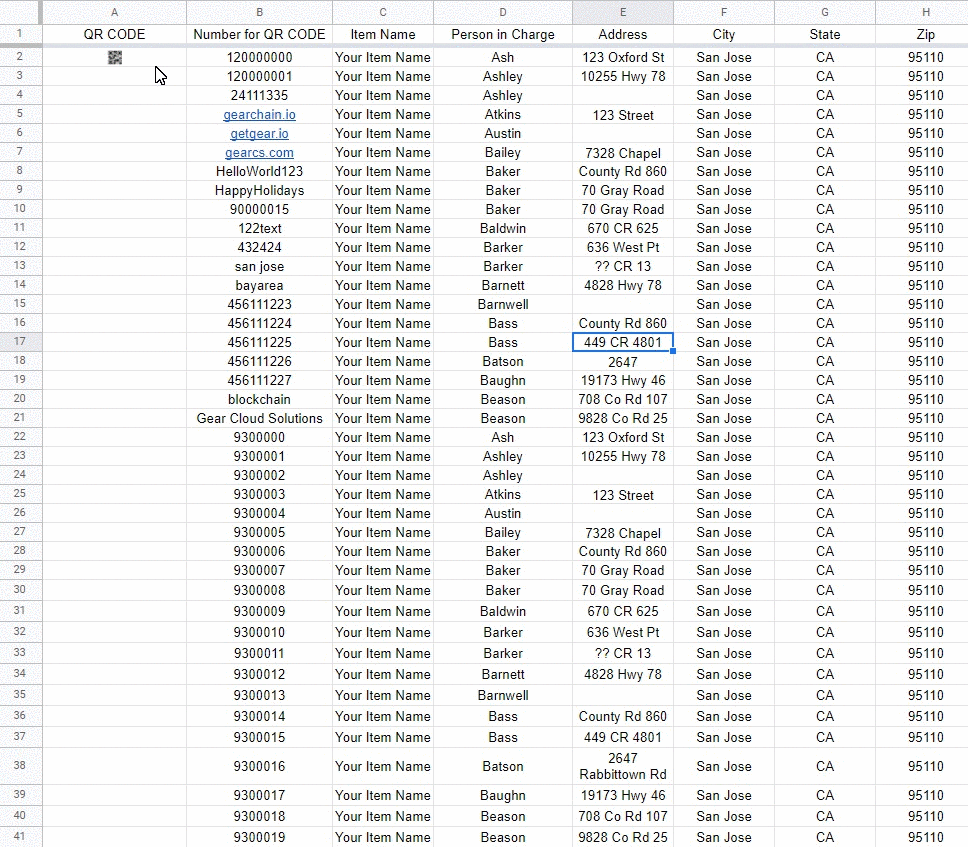
Task: Select address cell '708 Co Rd 107' in row 20
Action: (623, 399)
